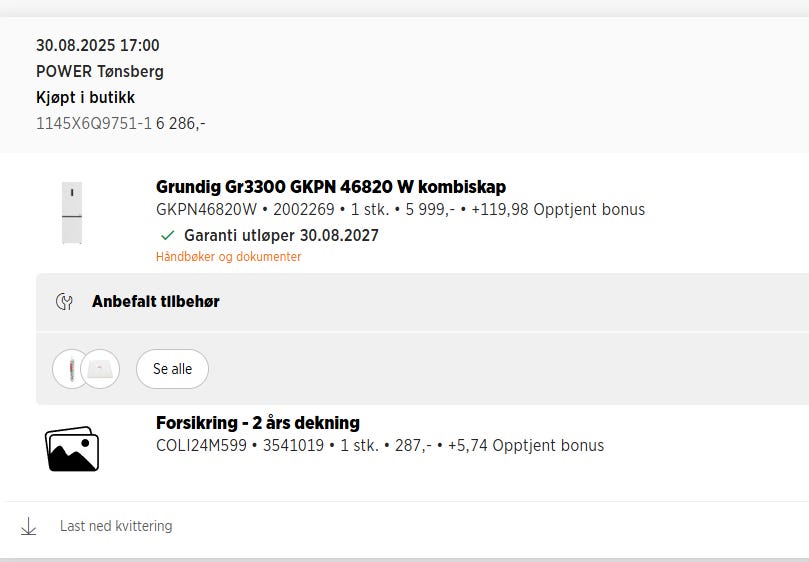Click the placeholder image icon for Forsikring

[72, 448]
